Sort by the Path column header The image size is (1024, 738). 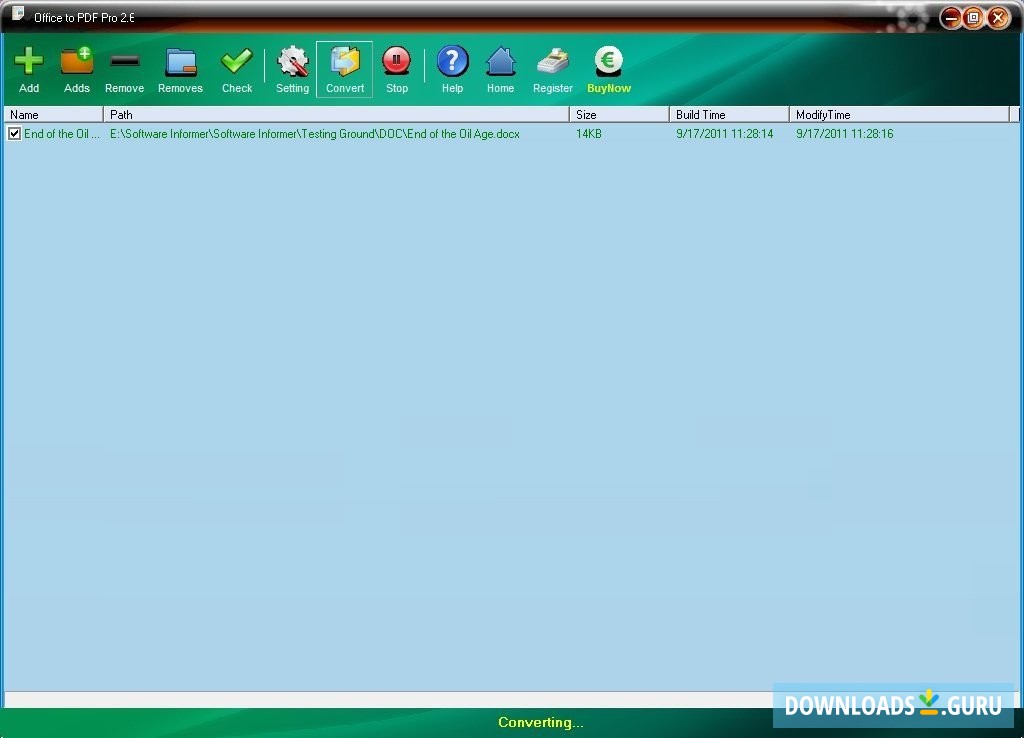(336, 114)
